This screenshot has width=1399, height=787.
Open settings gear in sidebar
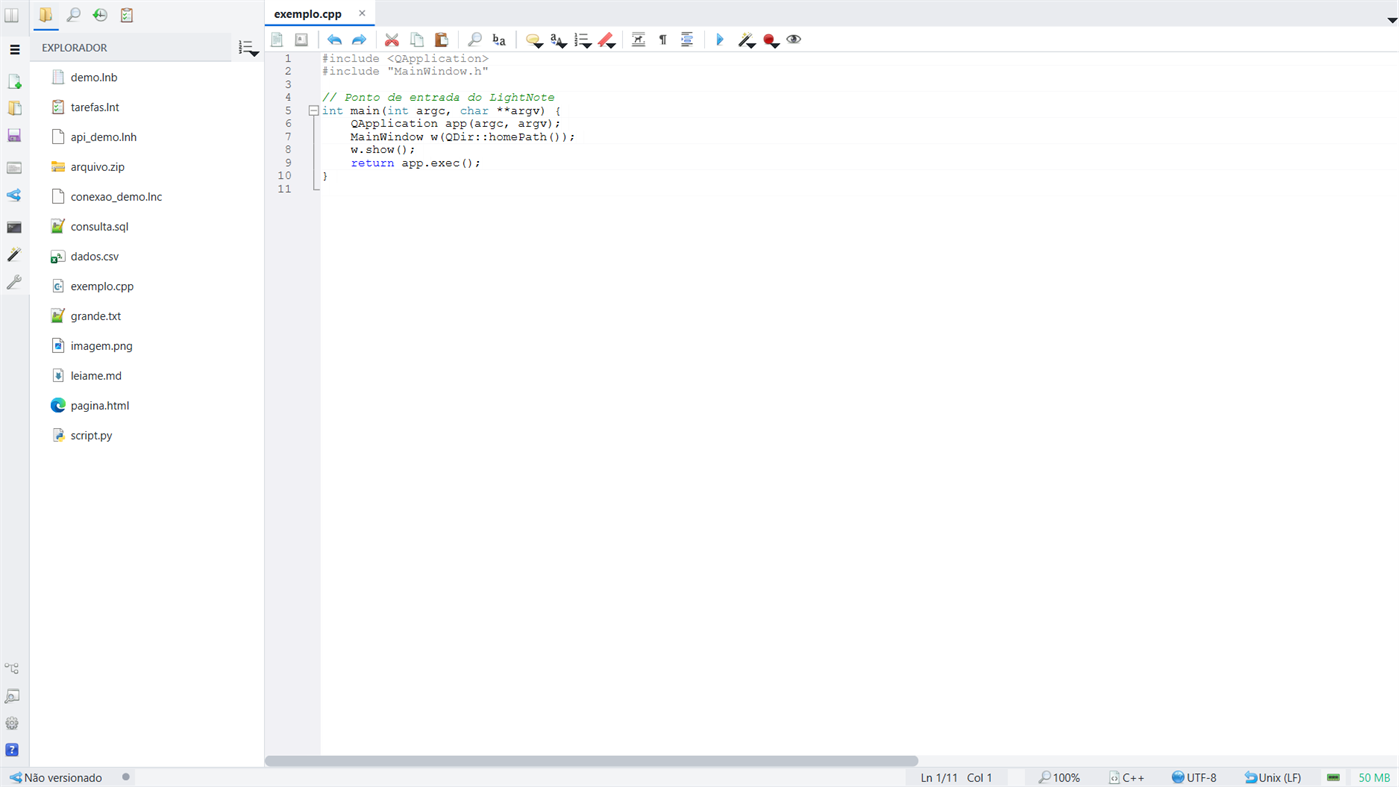coord(12,723)
